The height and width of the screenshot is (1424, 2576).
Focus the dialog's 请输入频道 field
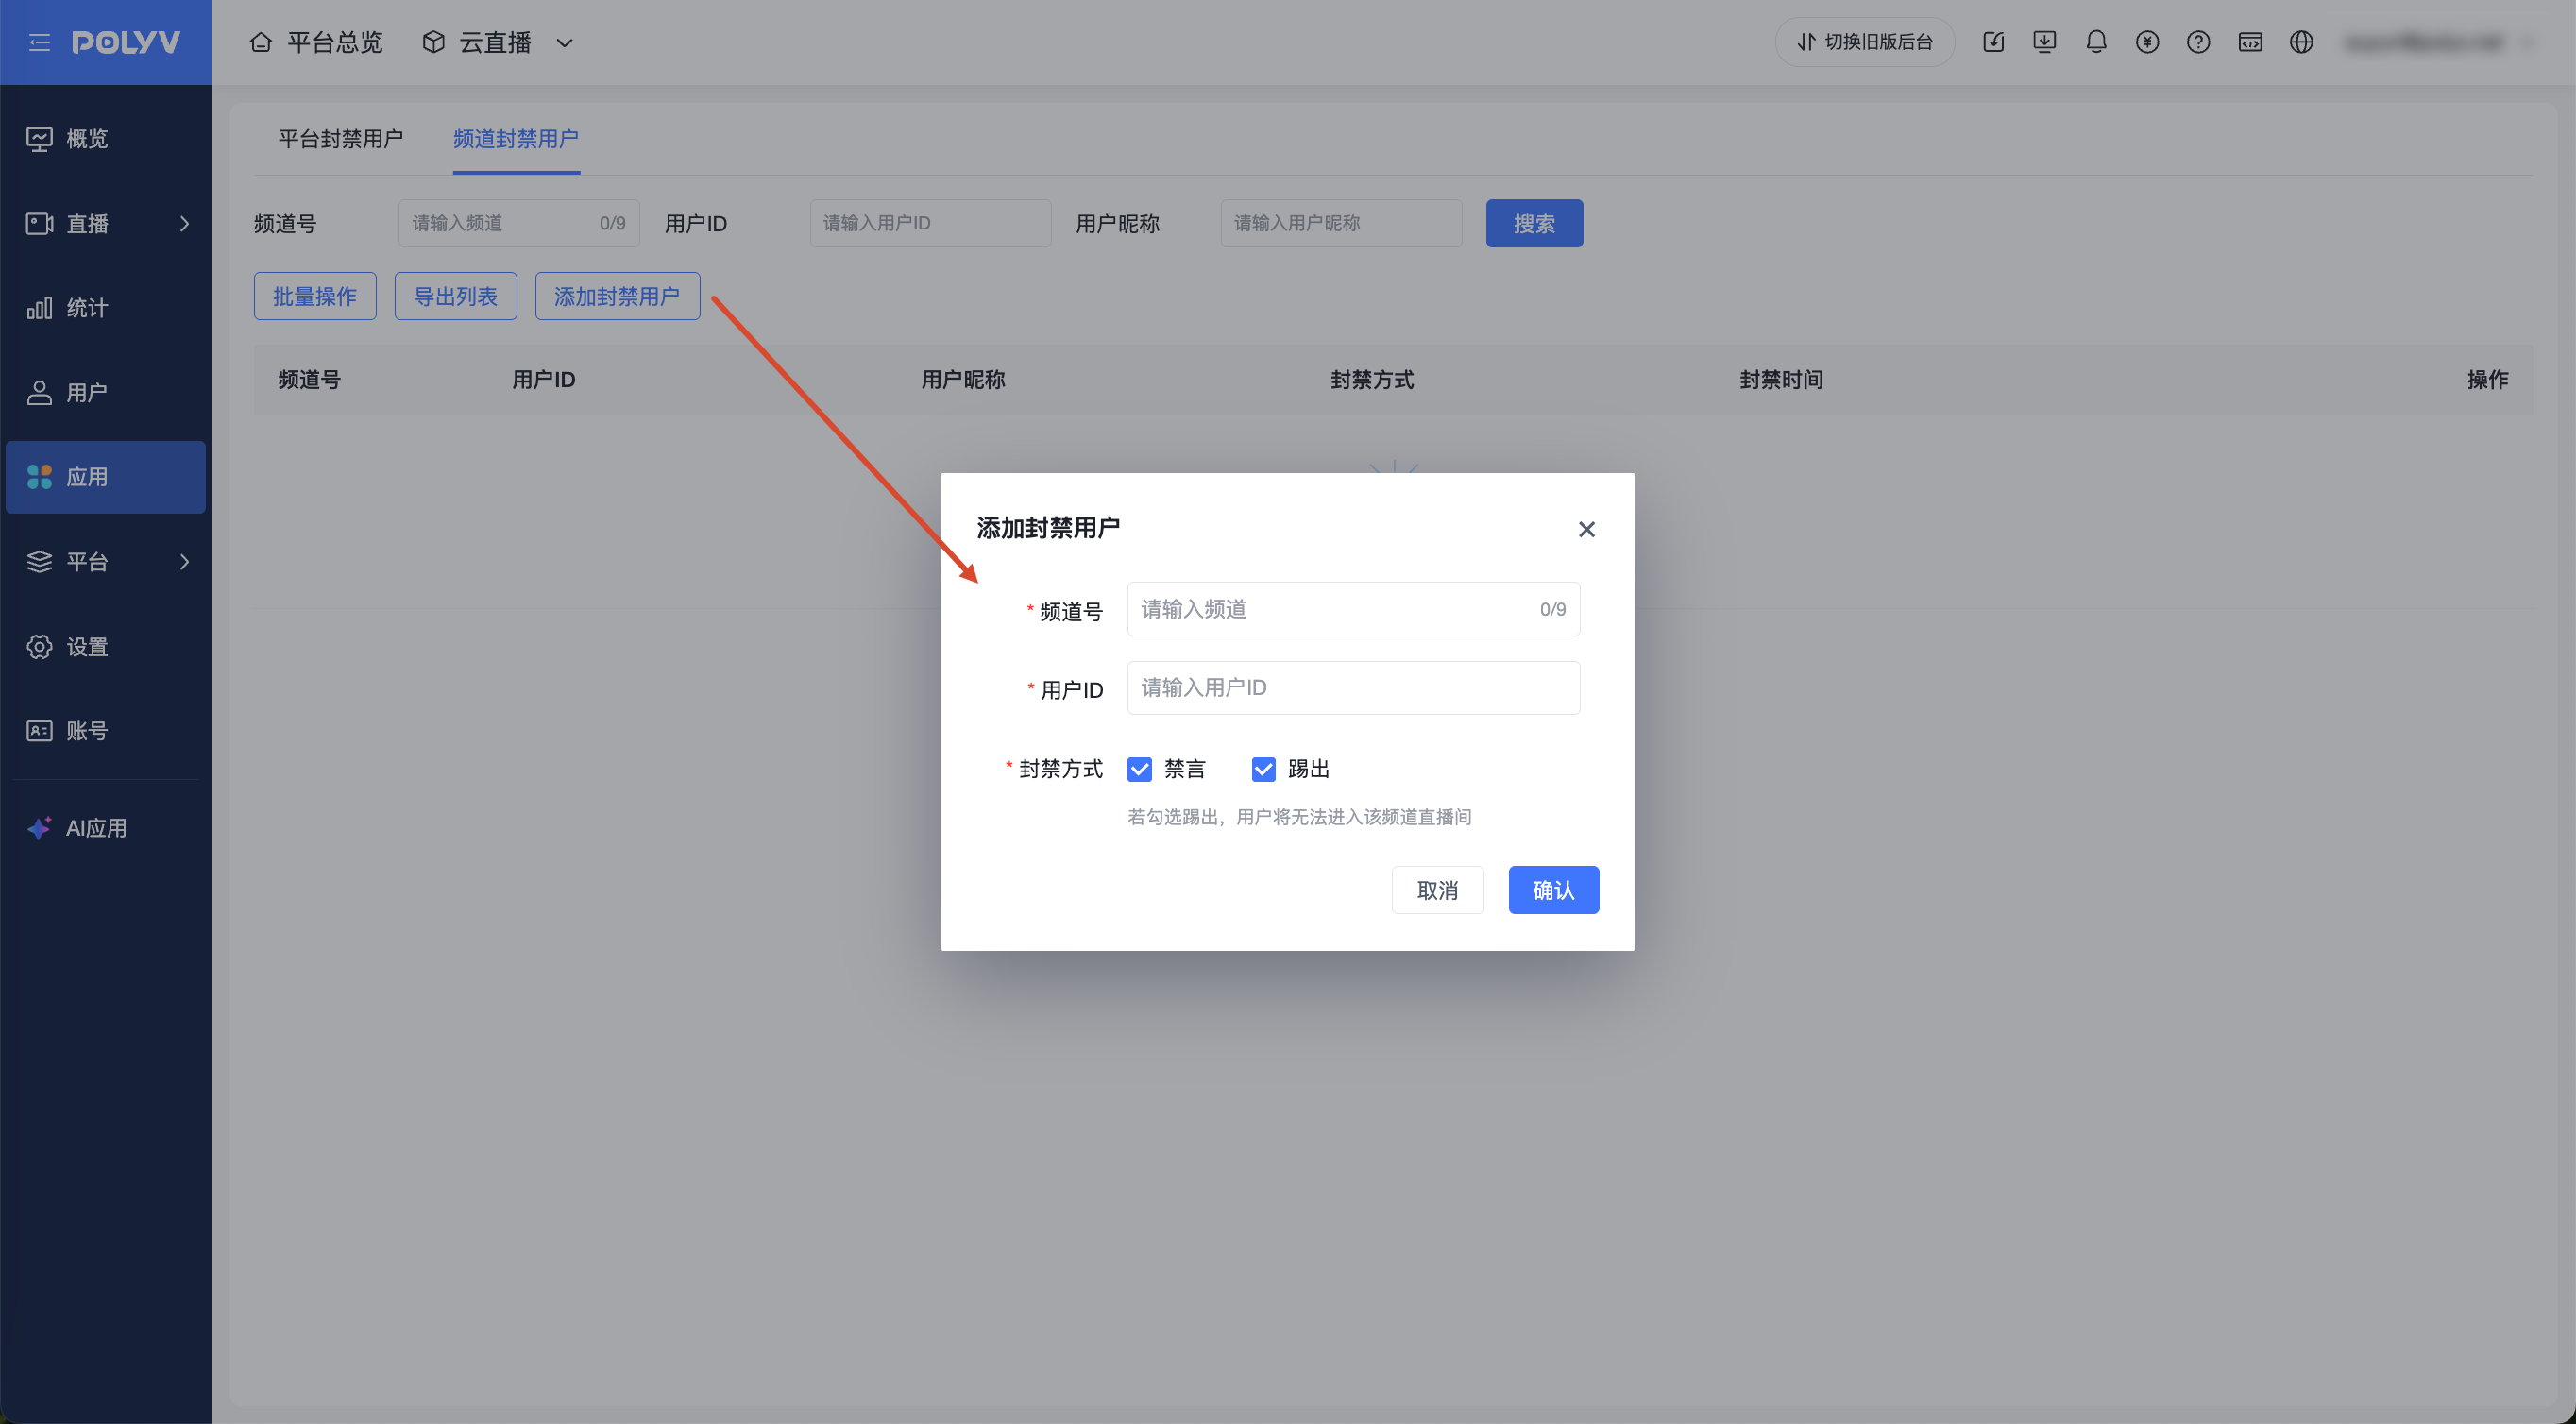1353,609
